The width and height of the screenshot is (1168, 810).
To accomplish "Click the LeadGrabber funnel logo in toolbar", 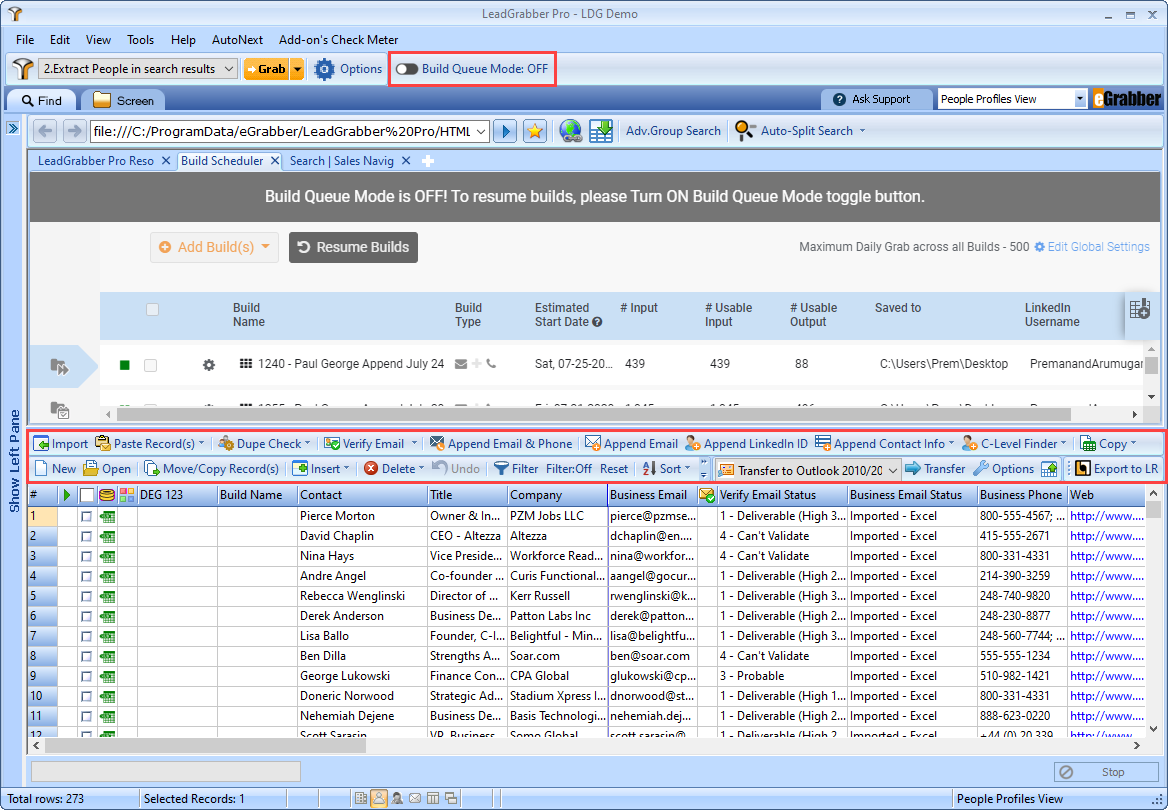I will click(x=22, y=69).
